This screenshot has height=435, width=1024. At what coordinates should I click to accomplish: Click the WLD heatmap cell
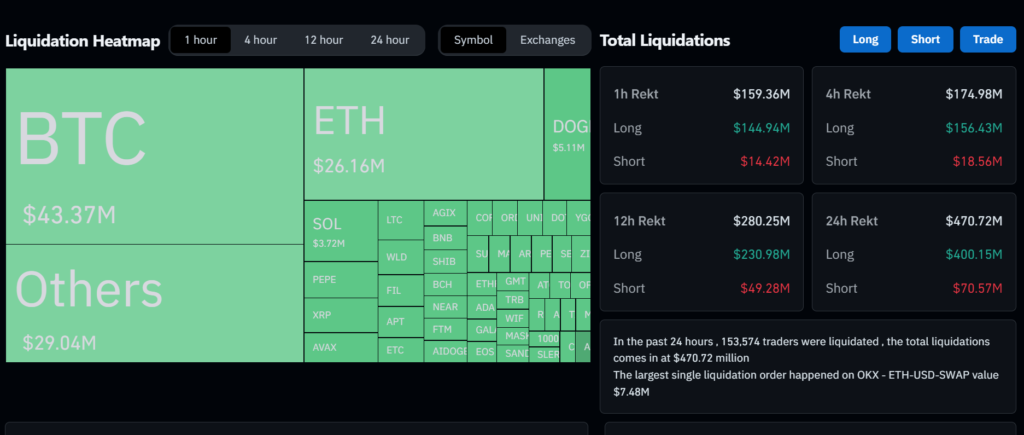400,257
